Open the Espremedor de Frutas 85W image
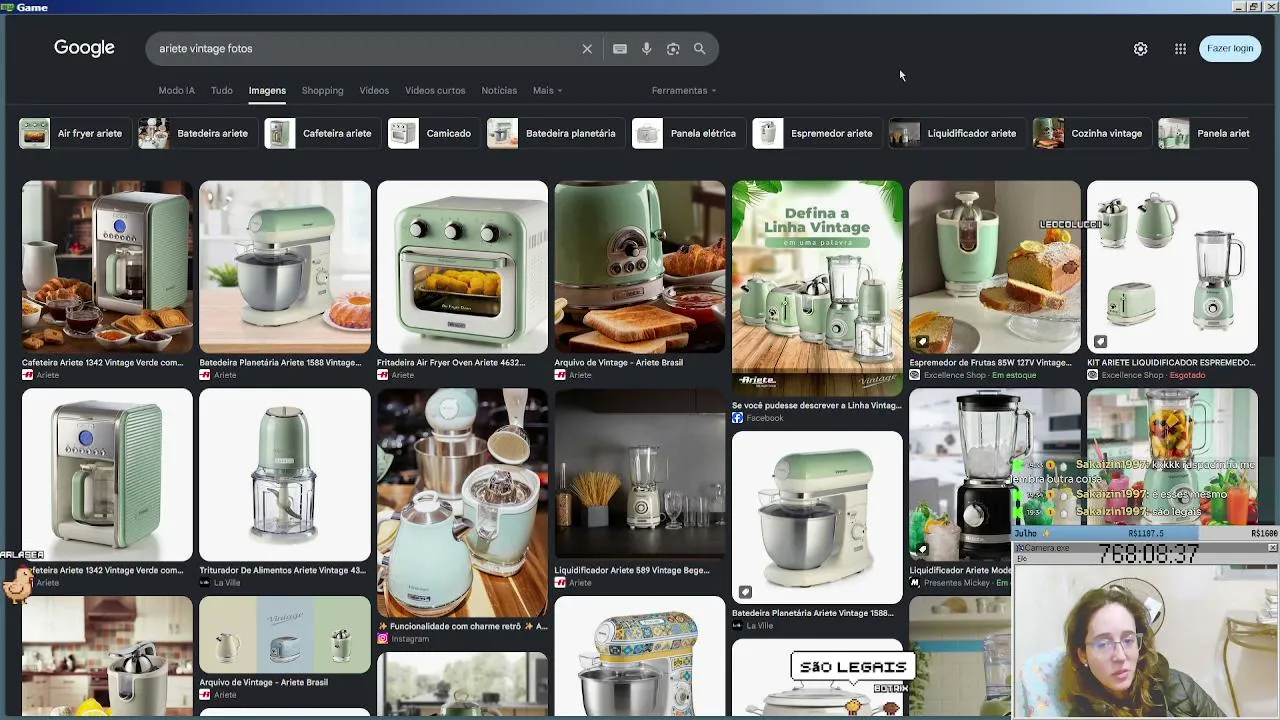 coord(995,267)
